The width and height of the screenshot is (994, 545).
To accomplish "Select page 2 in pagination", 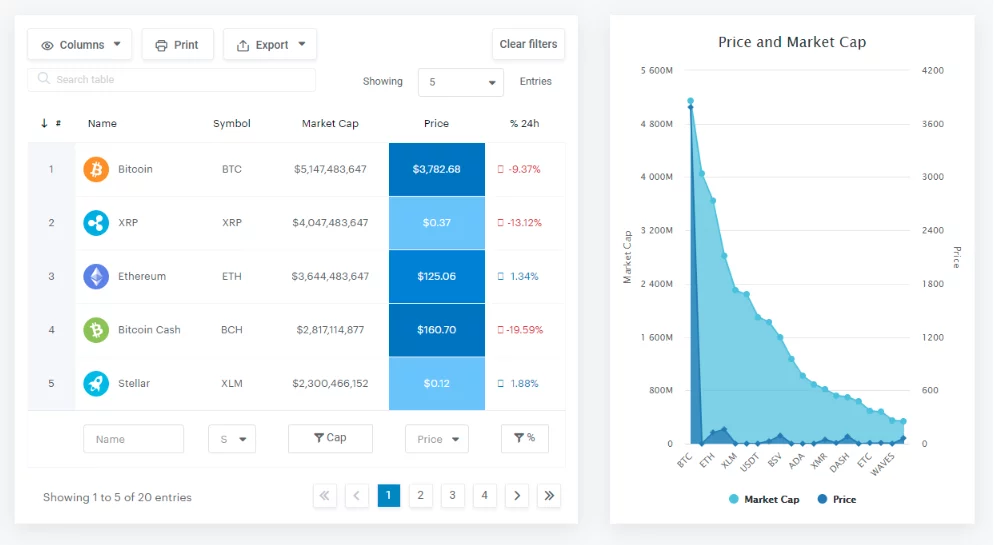I will (x=421, y=496).
